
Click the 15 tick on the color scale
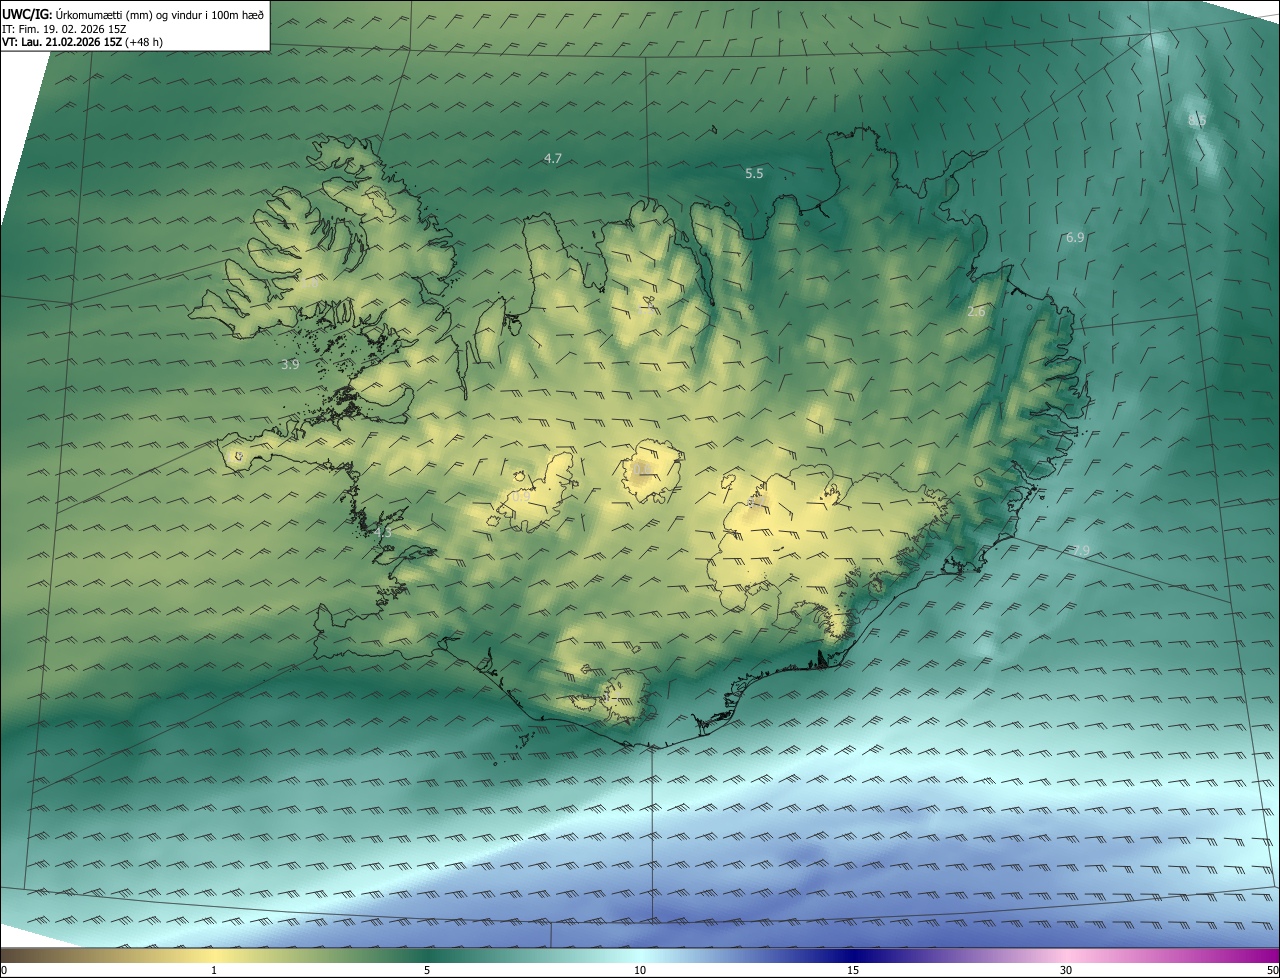[x=853, y=970]
